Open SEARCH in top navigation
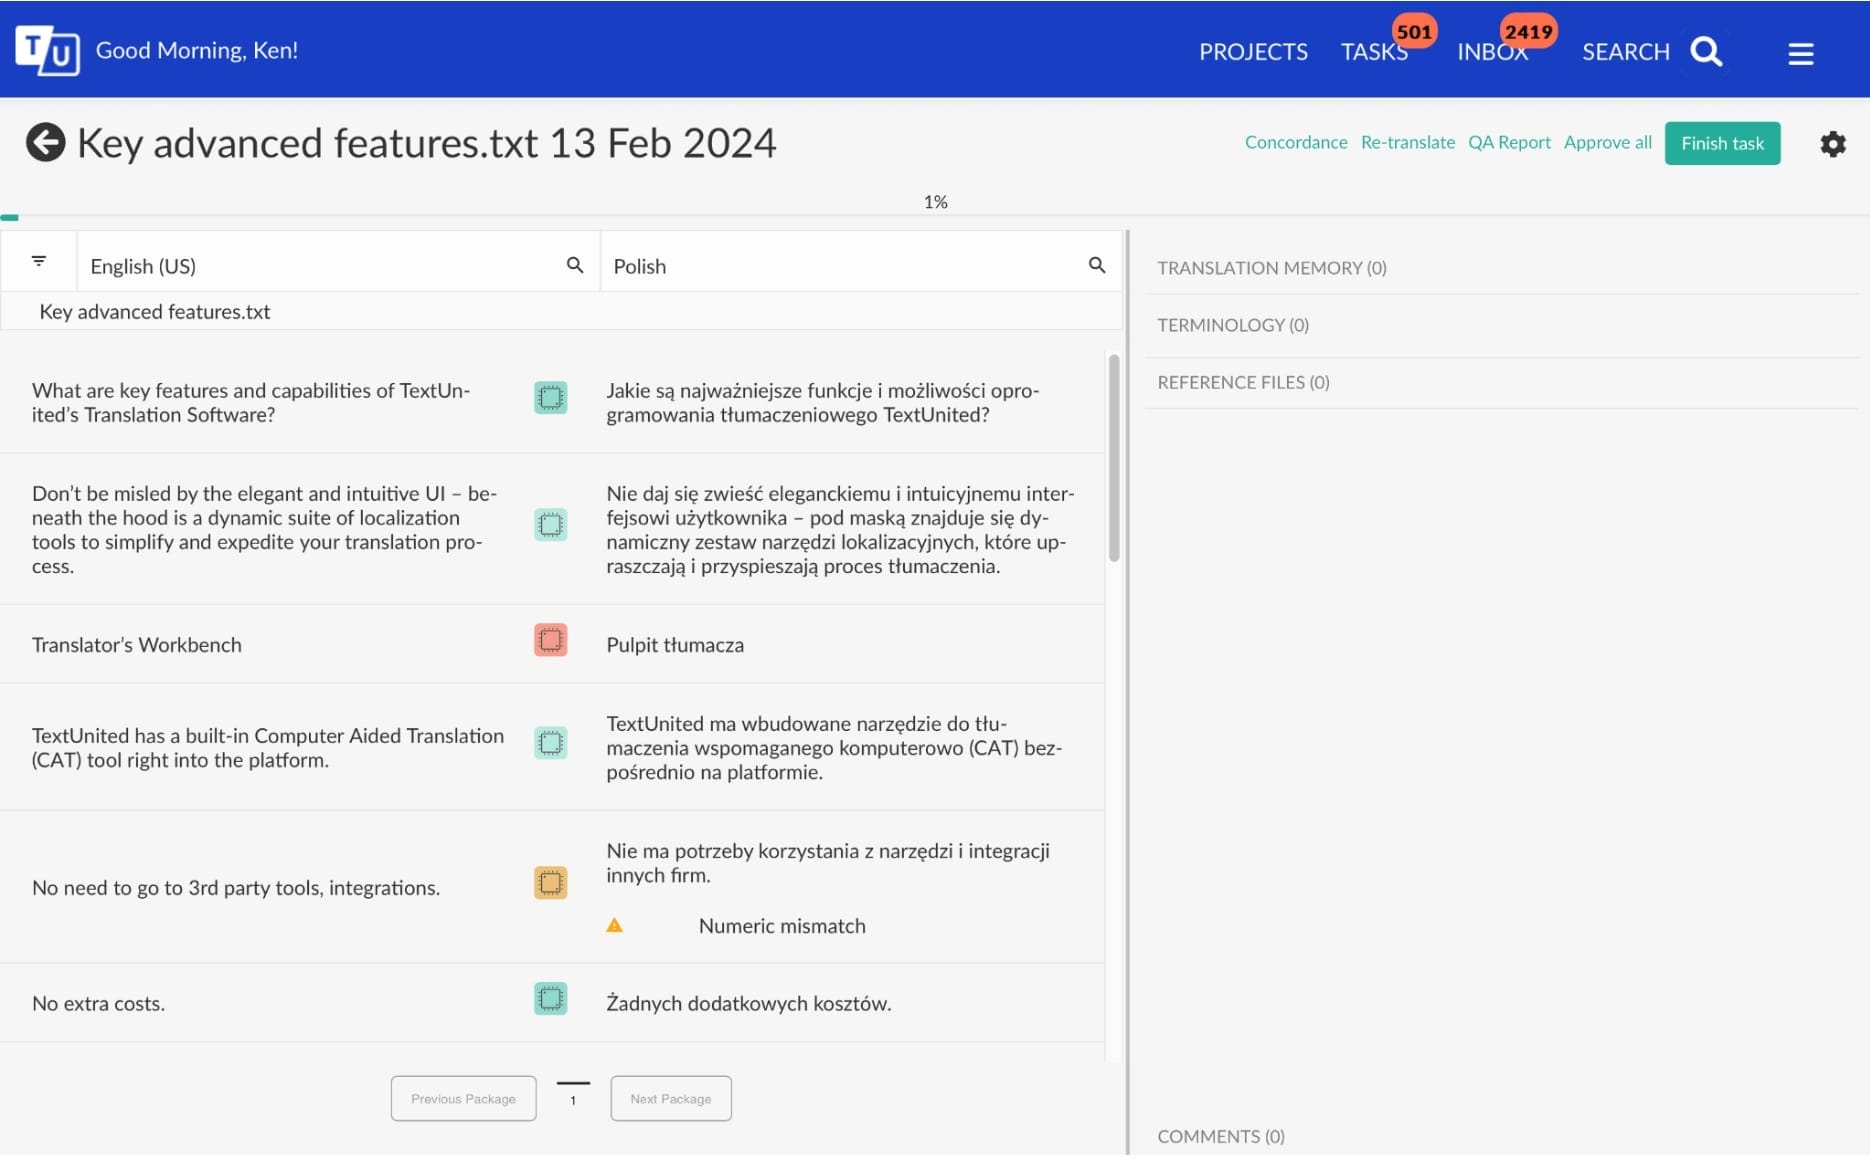Image resolution: width=1870 pixels, height=1160 pixels. pyautogui.click(x=1626, y=52)
